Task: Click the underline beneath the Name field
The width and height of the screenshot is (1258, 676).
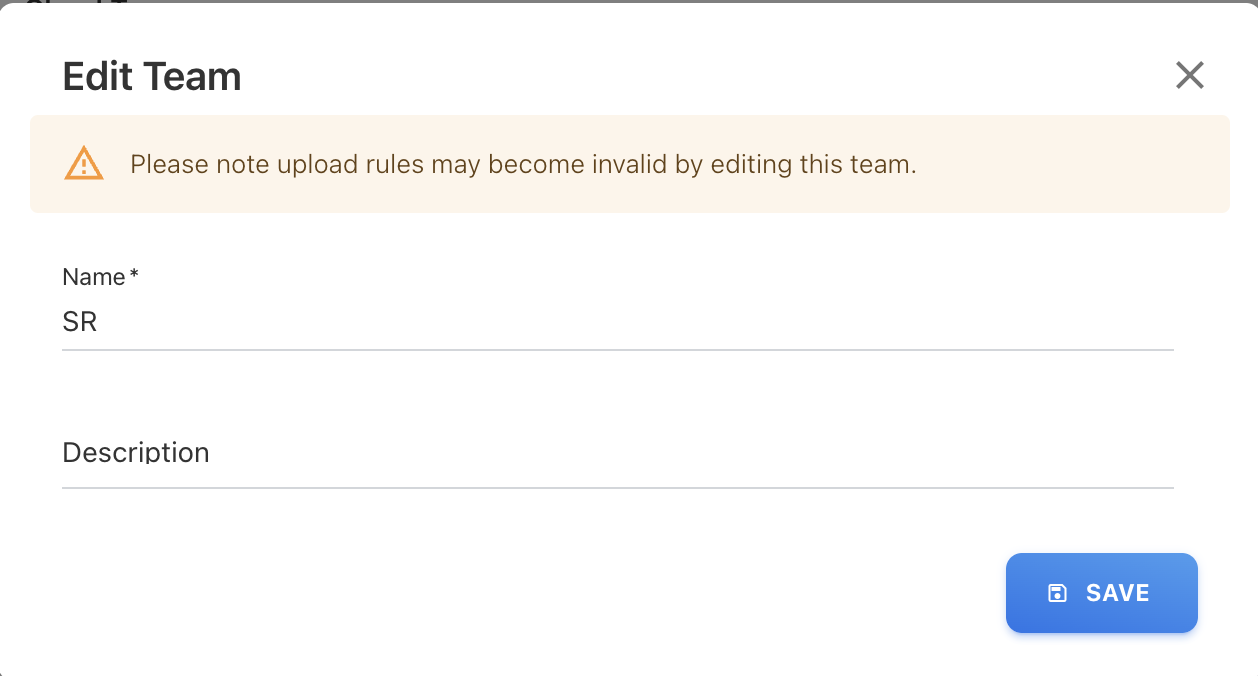Action: coord(617,350)
